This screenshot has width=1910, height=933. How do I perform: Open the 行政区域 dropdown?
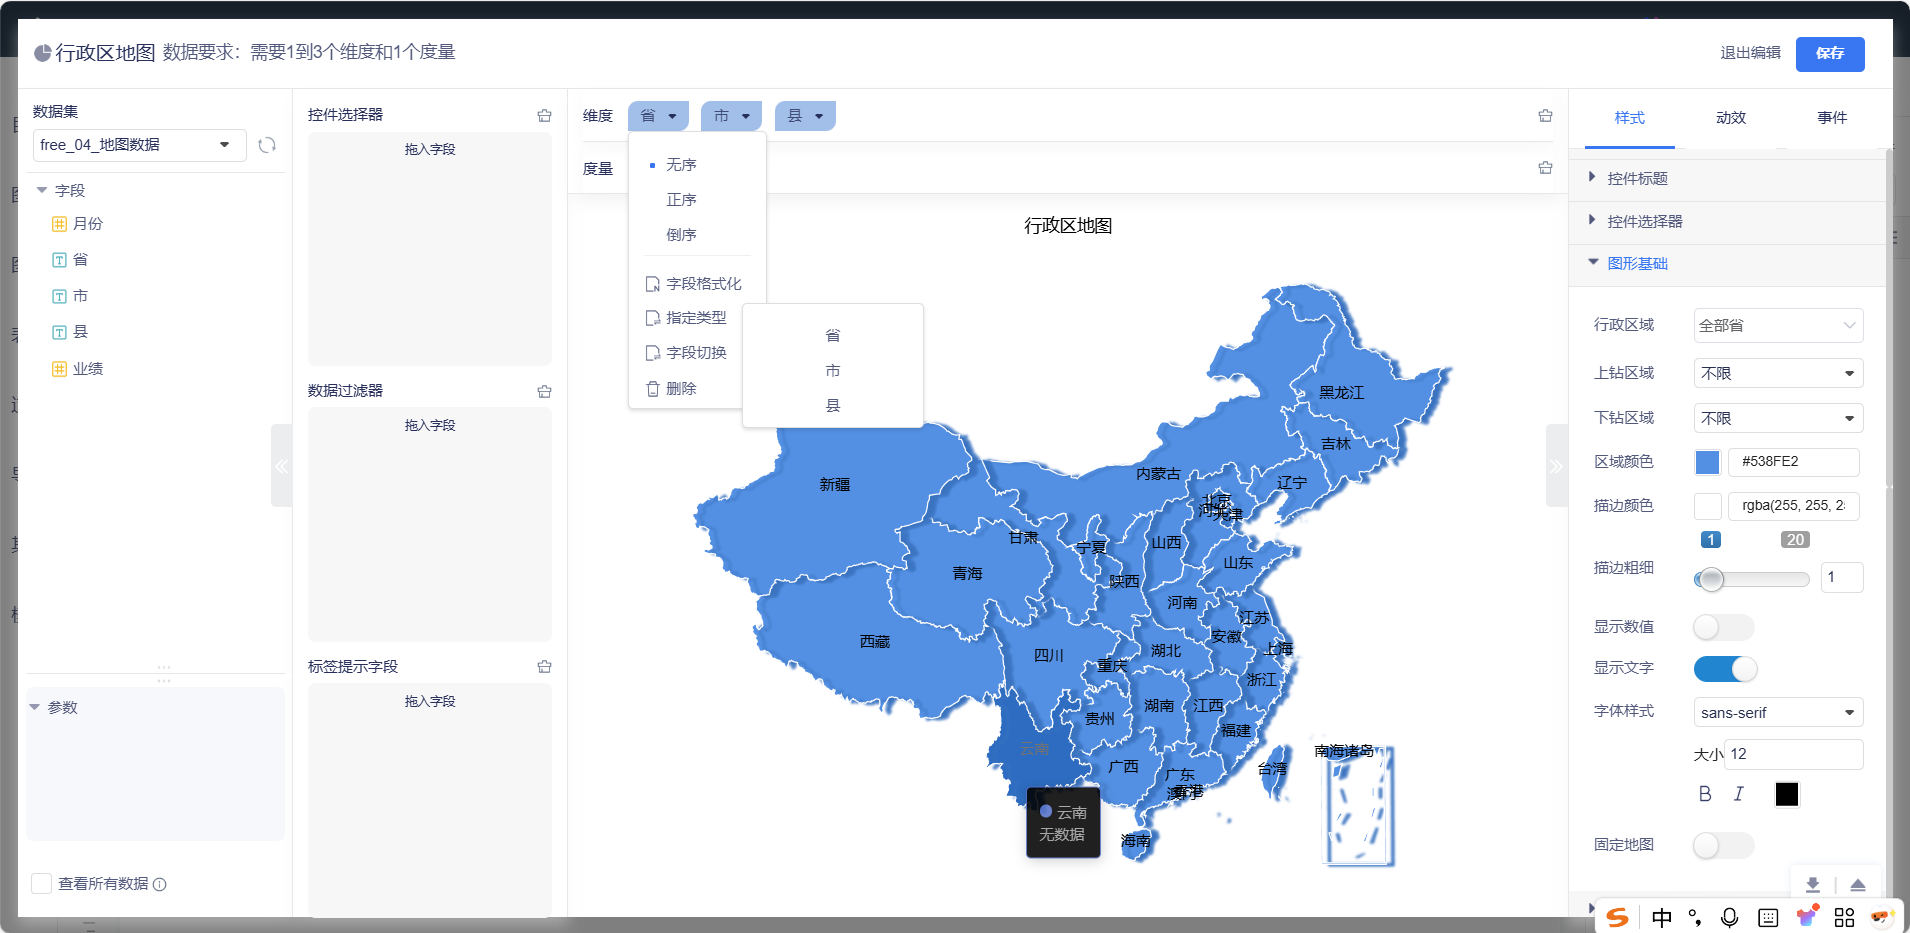tap(1777, 326)
